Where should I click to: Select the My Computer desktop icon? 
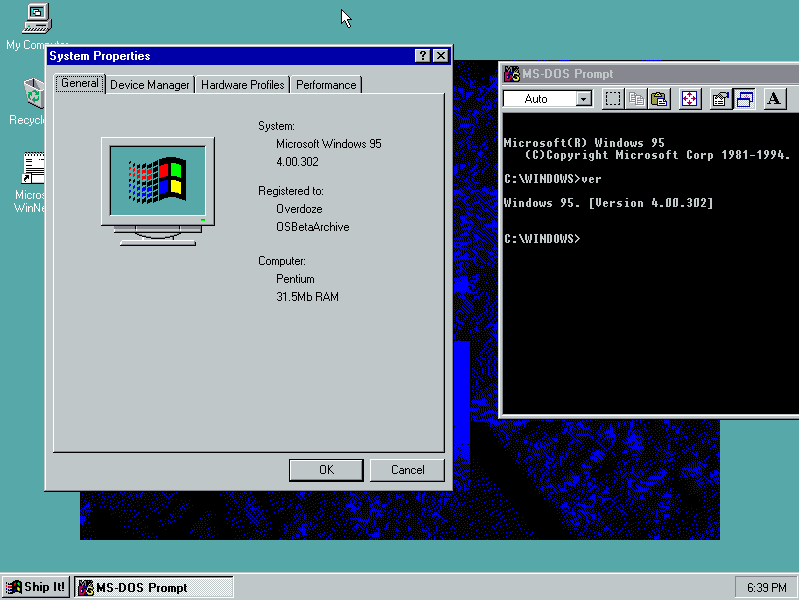(x=37, y=27)
